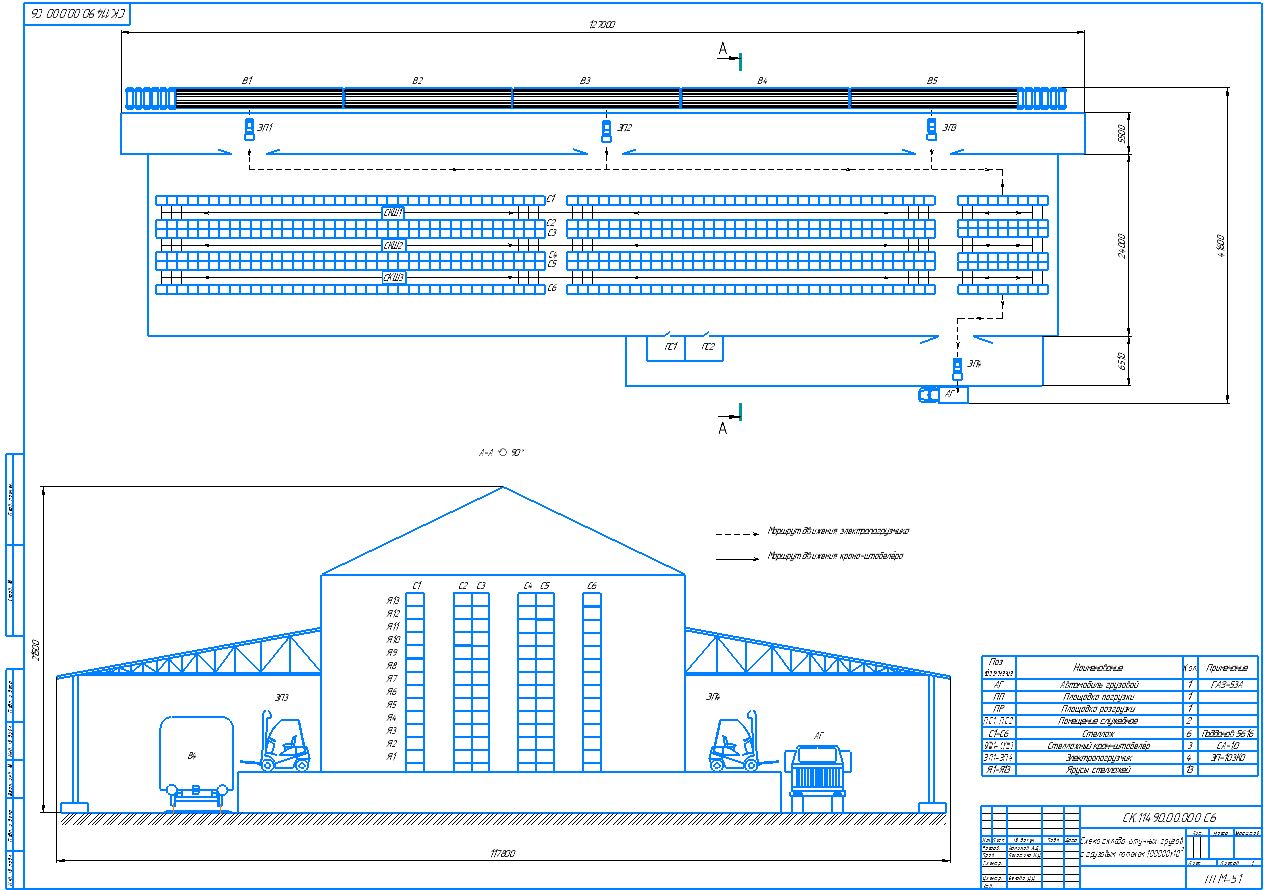Click the В5 wagon label
The height and width of the screenshot is (890, 1264).
point(932,80)
